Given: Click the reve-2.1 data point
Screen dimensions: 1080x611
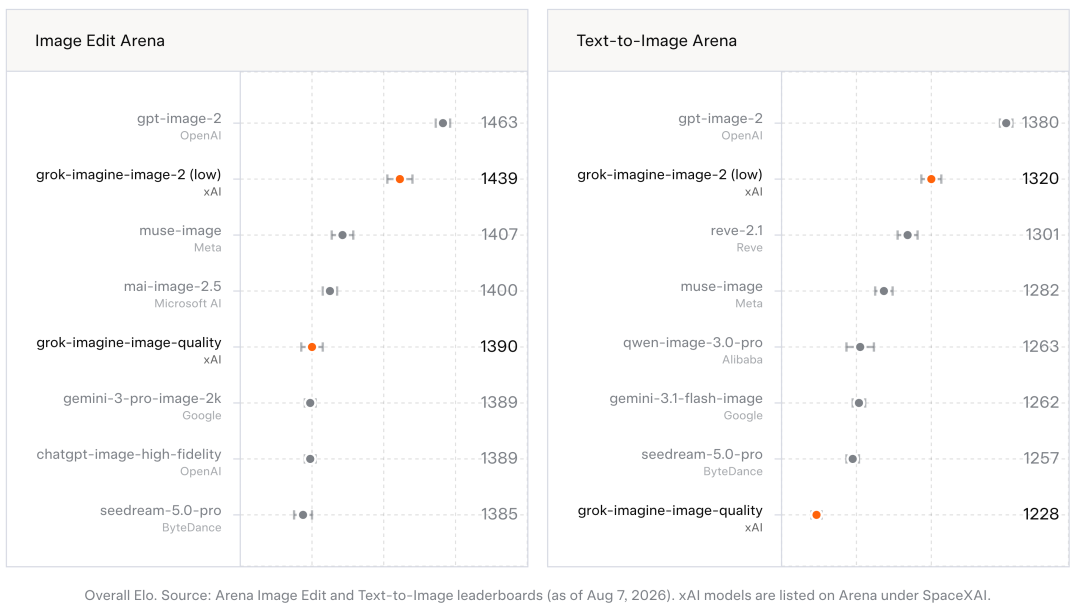Looking at the screenshot, I should tap(908, 235).
